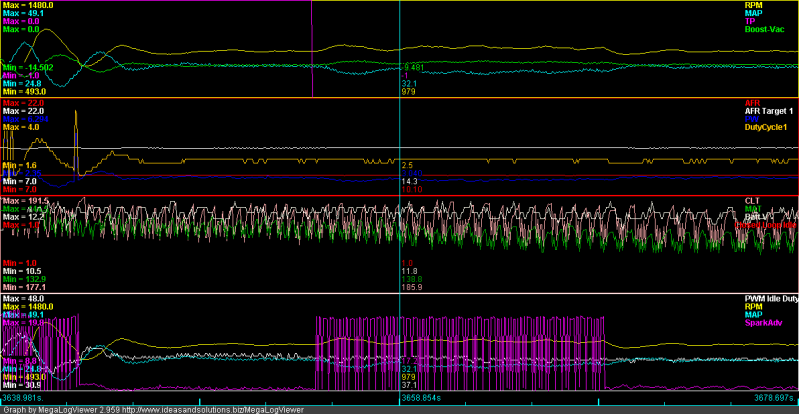Click the end time 3678.697s label
799x414 pixels.
click(775, 397)
